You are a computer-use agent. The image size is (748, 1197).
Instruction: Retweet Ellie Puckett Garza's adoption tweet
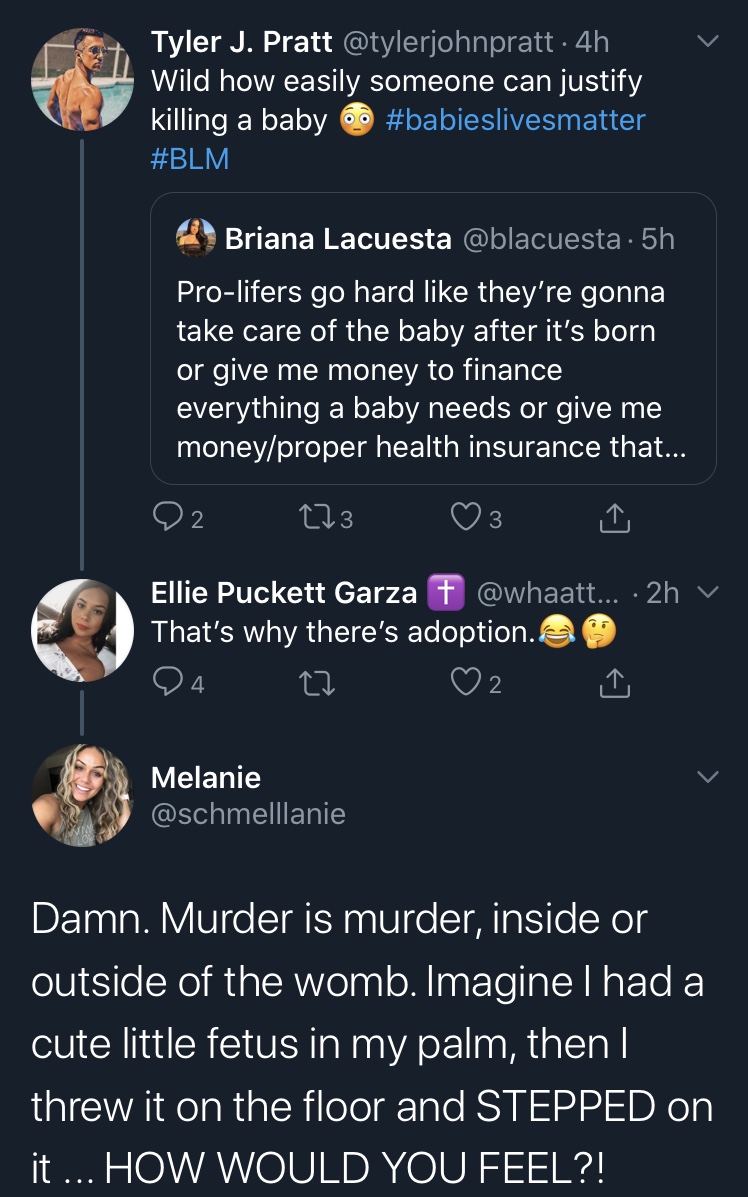coord(317,682)
